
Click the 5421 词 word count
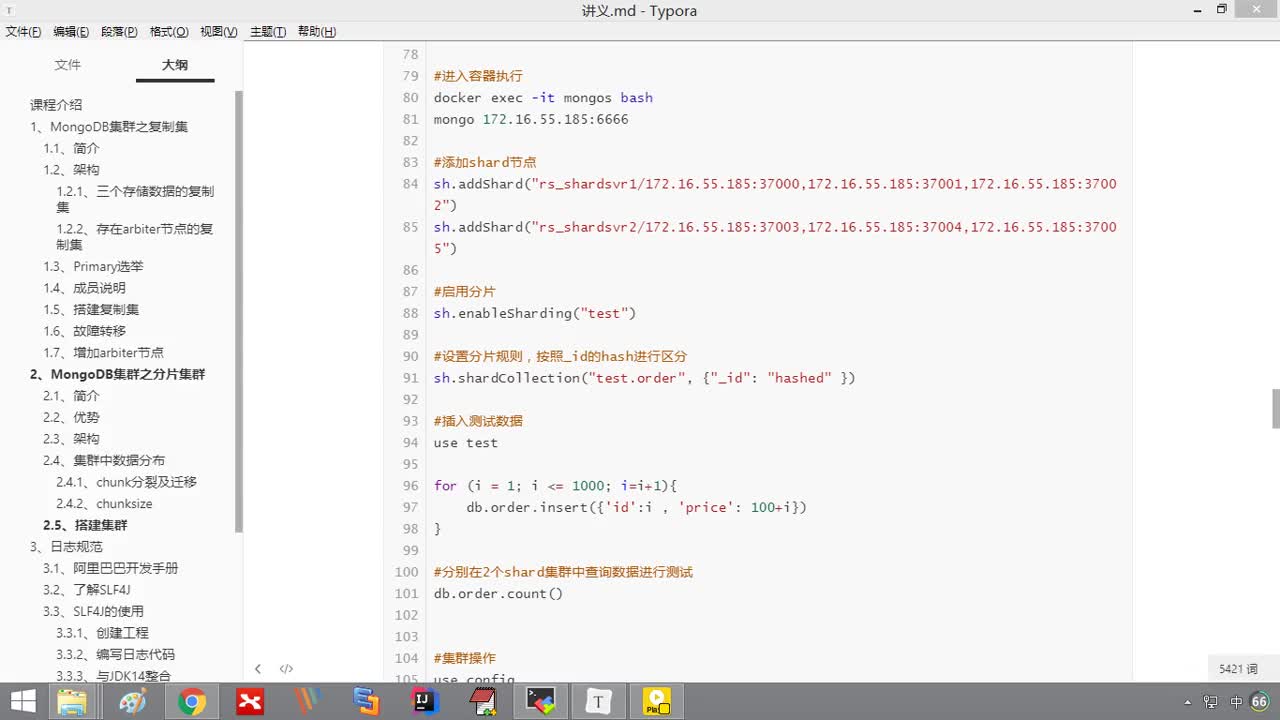pos(1238,669)
